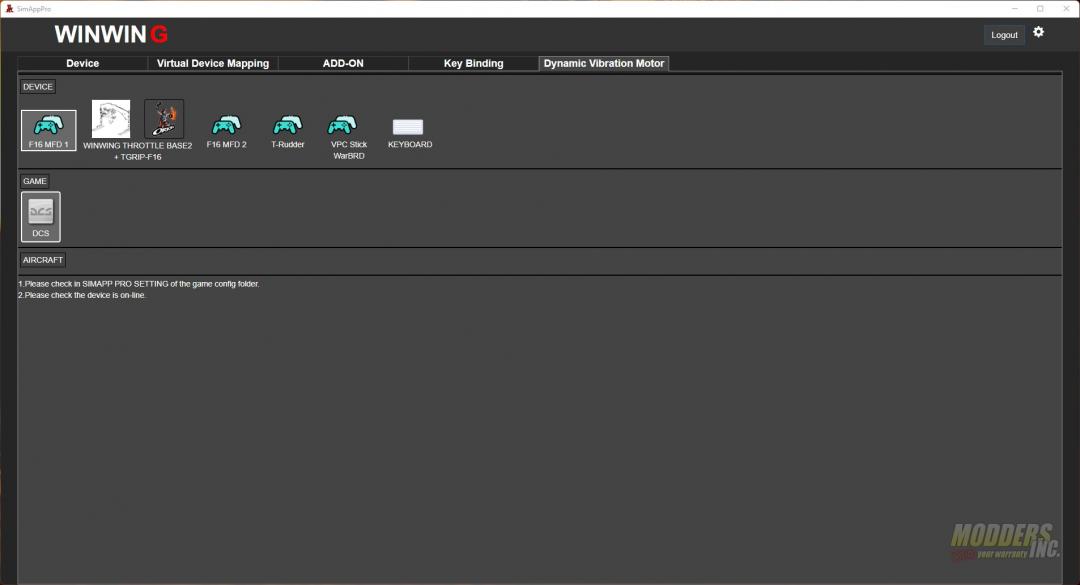The height and width of the screenshot is (585, 1080).
Task: Select the F16 MFD 1 device icon
Action: tap(48, 128)
